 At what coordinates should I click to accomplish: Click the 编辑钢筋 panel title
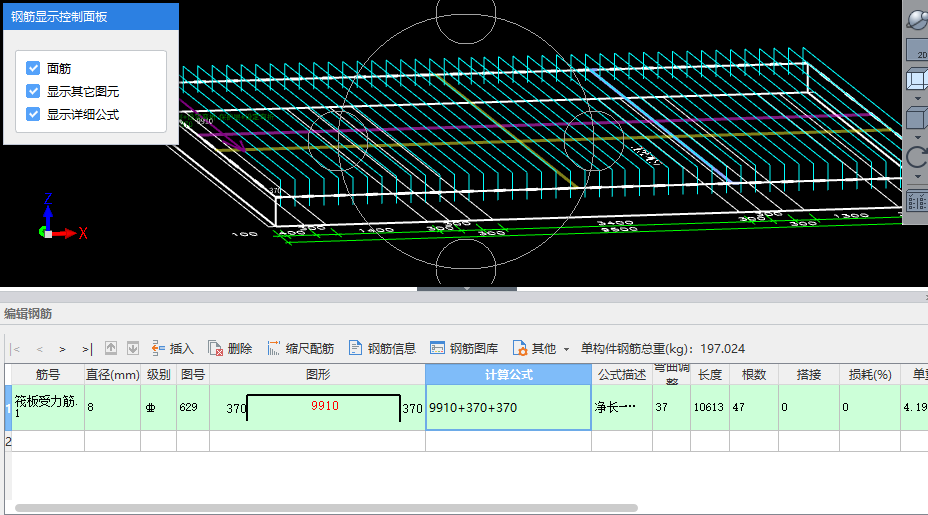pyautogui.click(x=28, y=314)
